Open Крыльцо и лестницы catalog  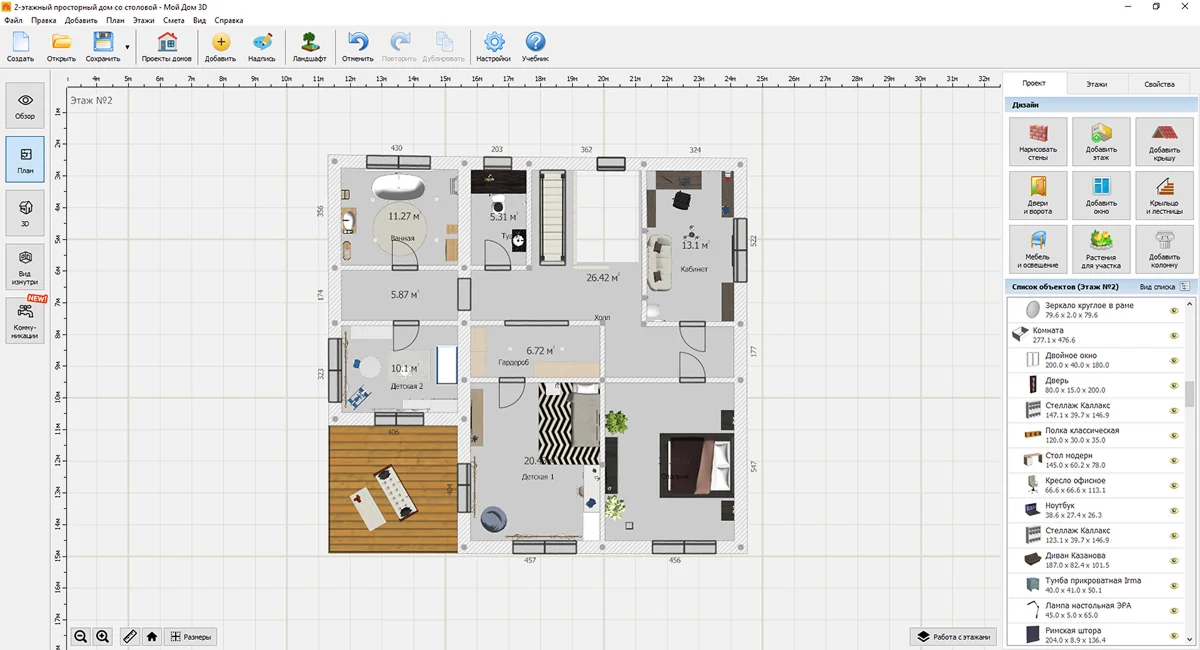(1164, 195)
